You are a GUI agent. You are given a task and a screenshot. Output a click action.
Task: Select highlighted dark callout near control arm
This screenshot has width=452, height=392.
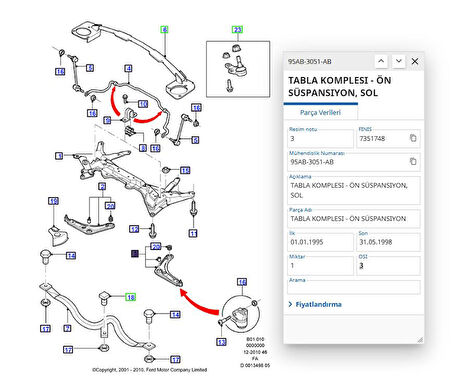(135, 254)
